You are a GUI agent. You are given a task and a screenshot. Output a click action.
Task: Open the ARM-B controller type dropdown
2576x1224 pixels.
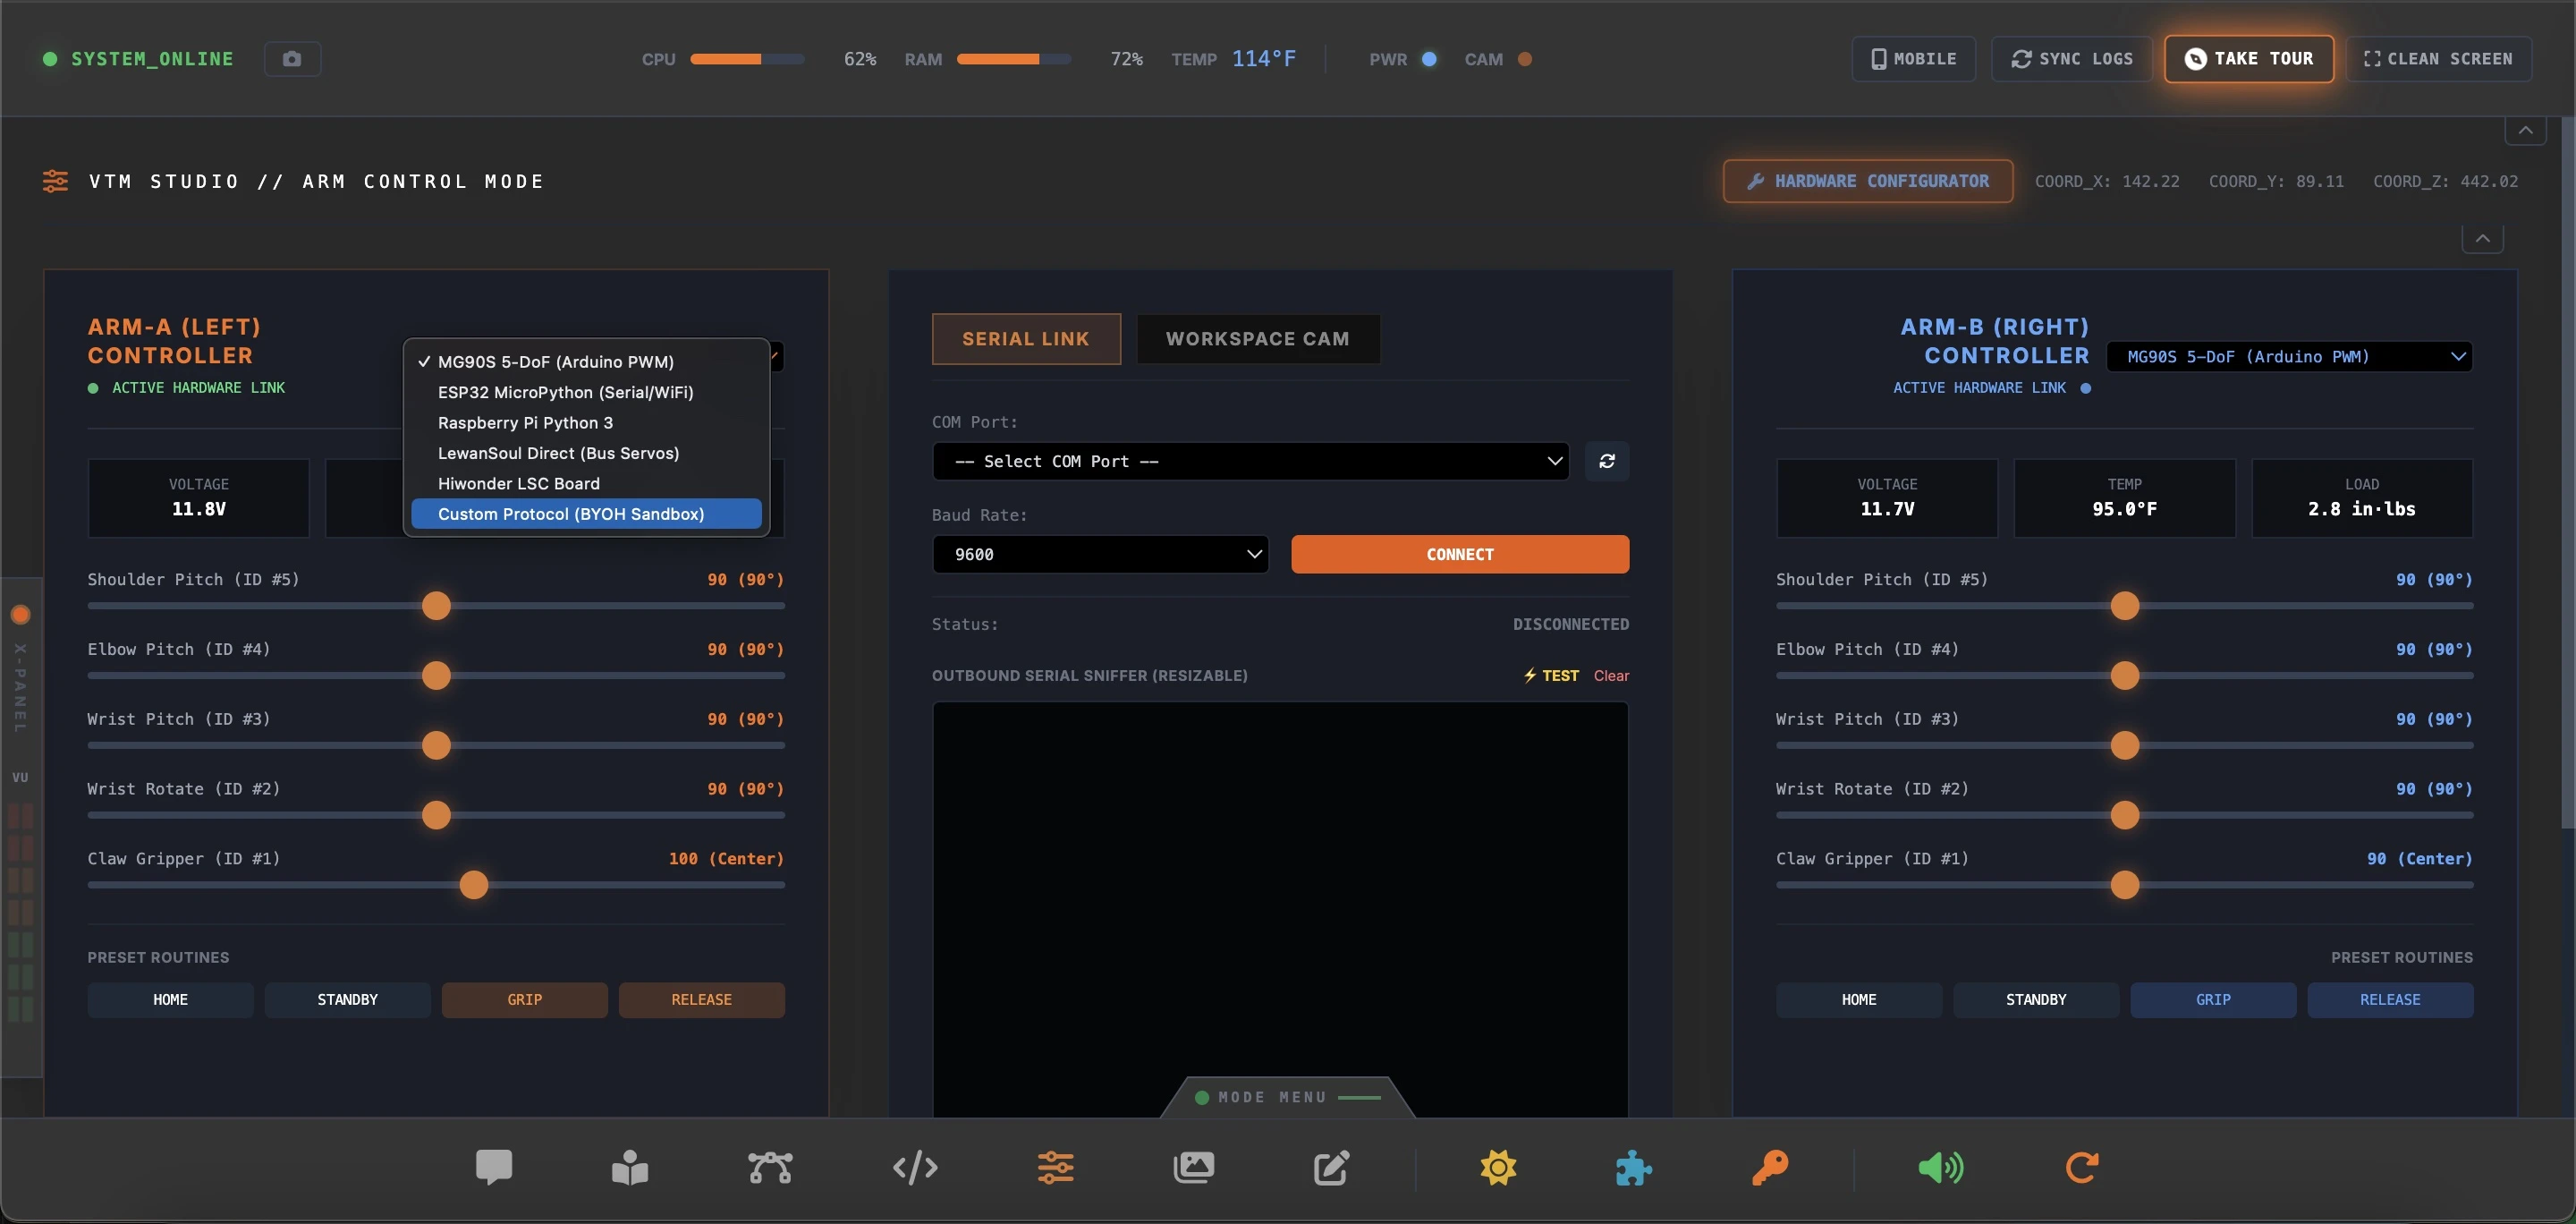point(2289,356)
